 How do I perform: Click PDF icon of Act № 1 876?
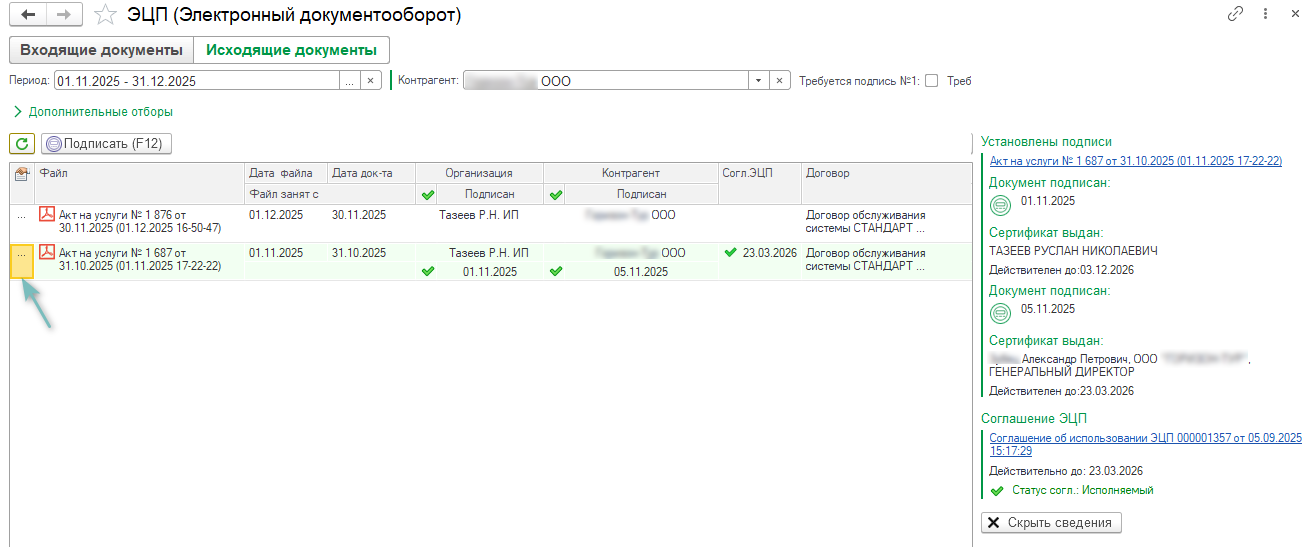pyautogui.click(x=47, y=214)
